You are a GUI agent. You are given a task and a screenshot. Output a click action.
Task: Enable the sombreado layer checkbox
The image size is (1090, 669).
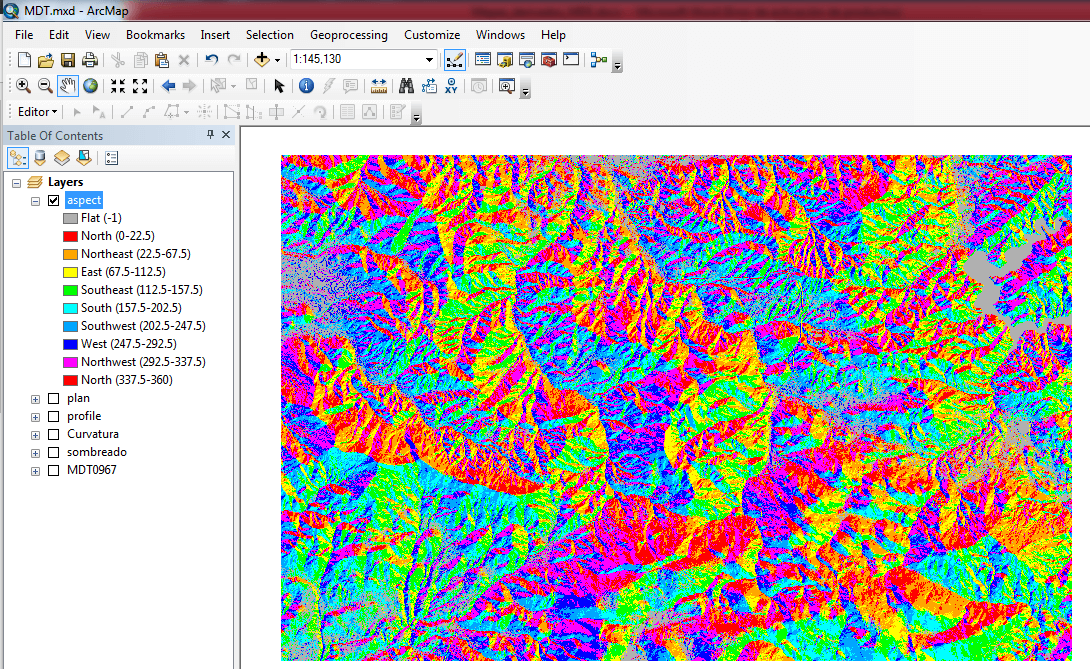click(54, 452)
